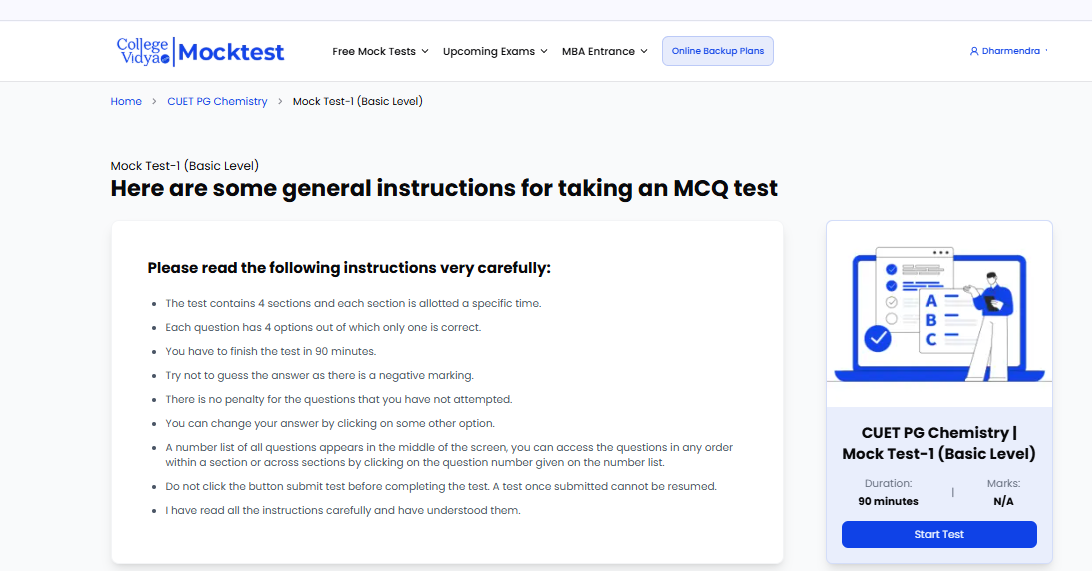Click the CUET PG Chemistry test card title

coord(939,443)
